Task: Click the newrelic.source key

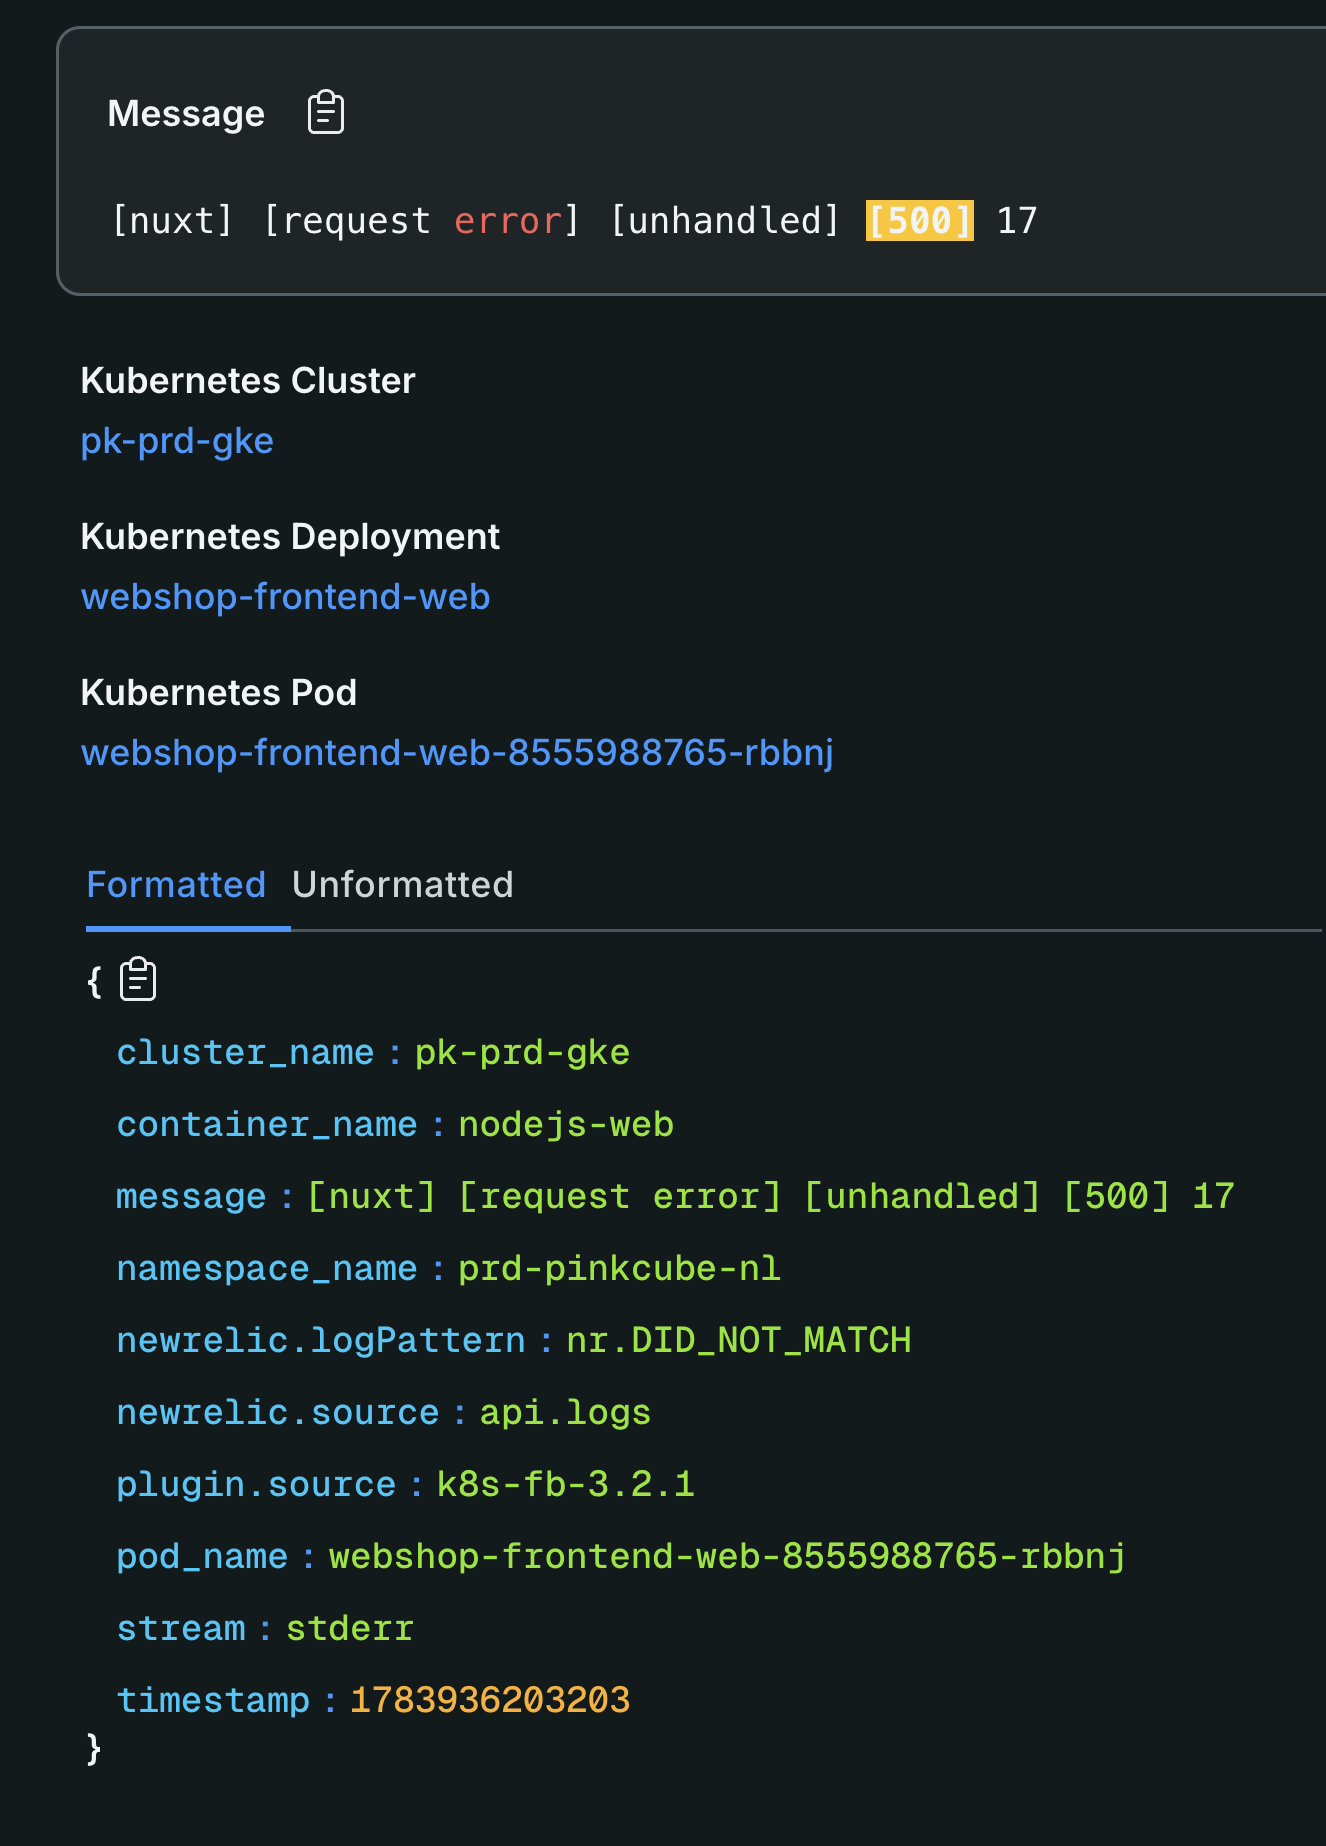Action: click(278, 1413)
